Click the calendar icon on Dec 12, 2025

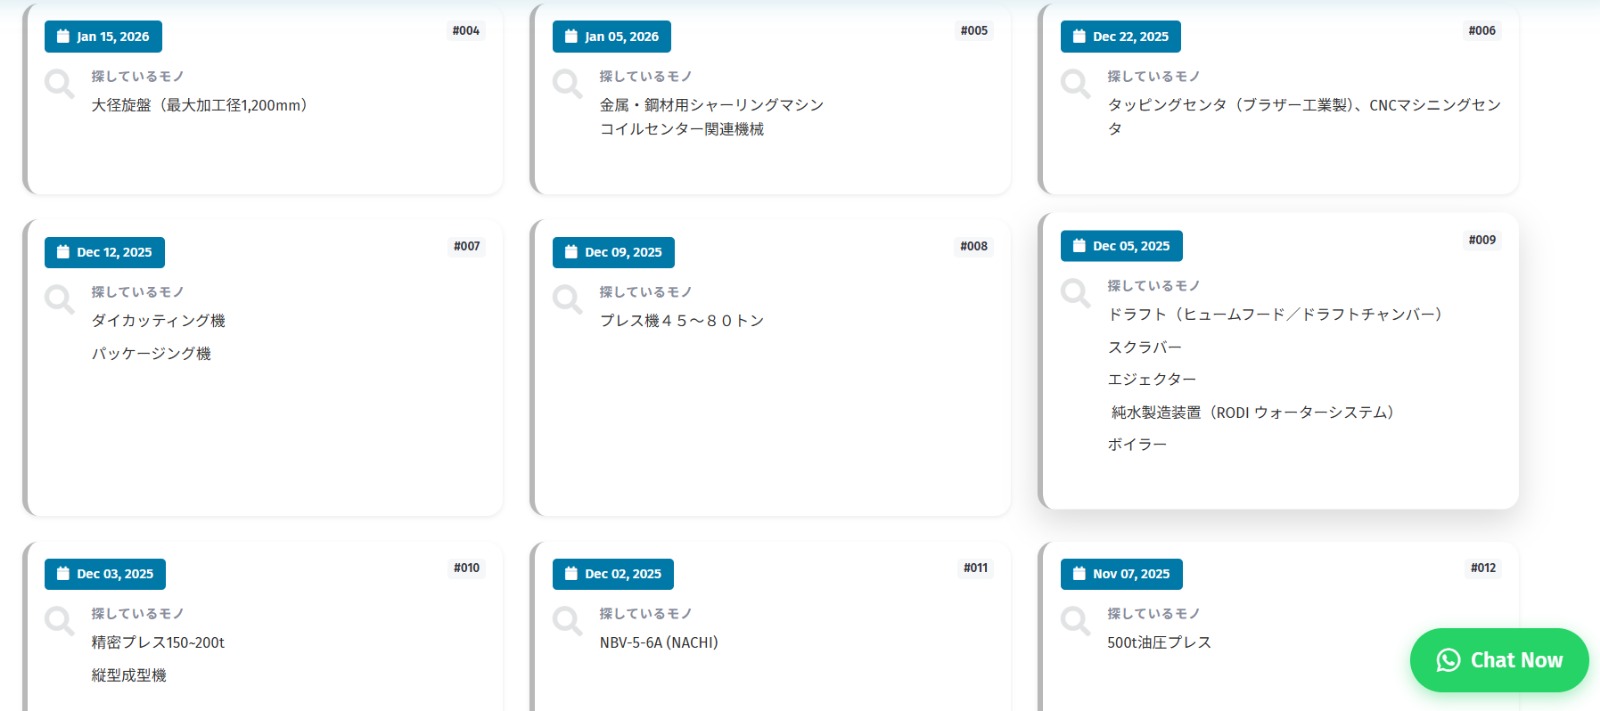(x=63, y=252)
